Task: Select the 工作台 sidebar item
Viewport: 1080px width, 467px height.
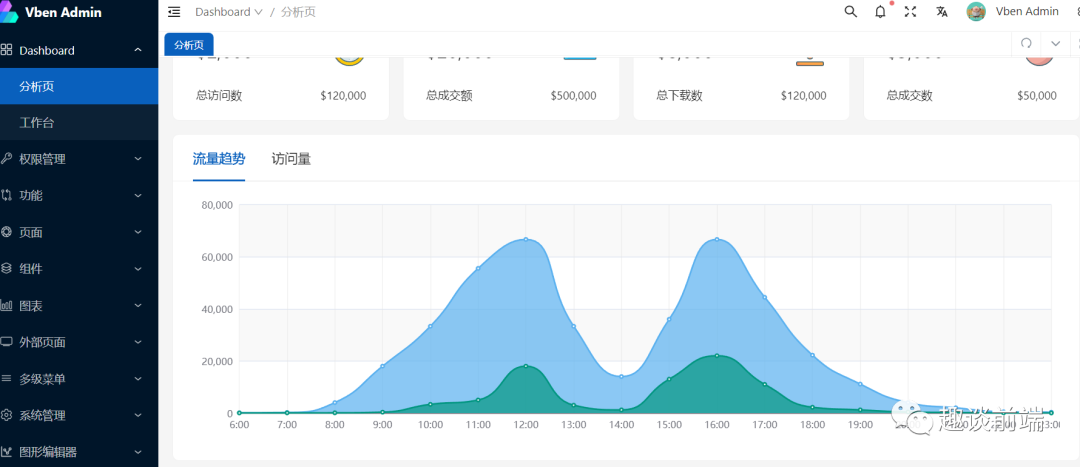Action: 79,123
